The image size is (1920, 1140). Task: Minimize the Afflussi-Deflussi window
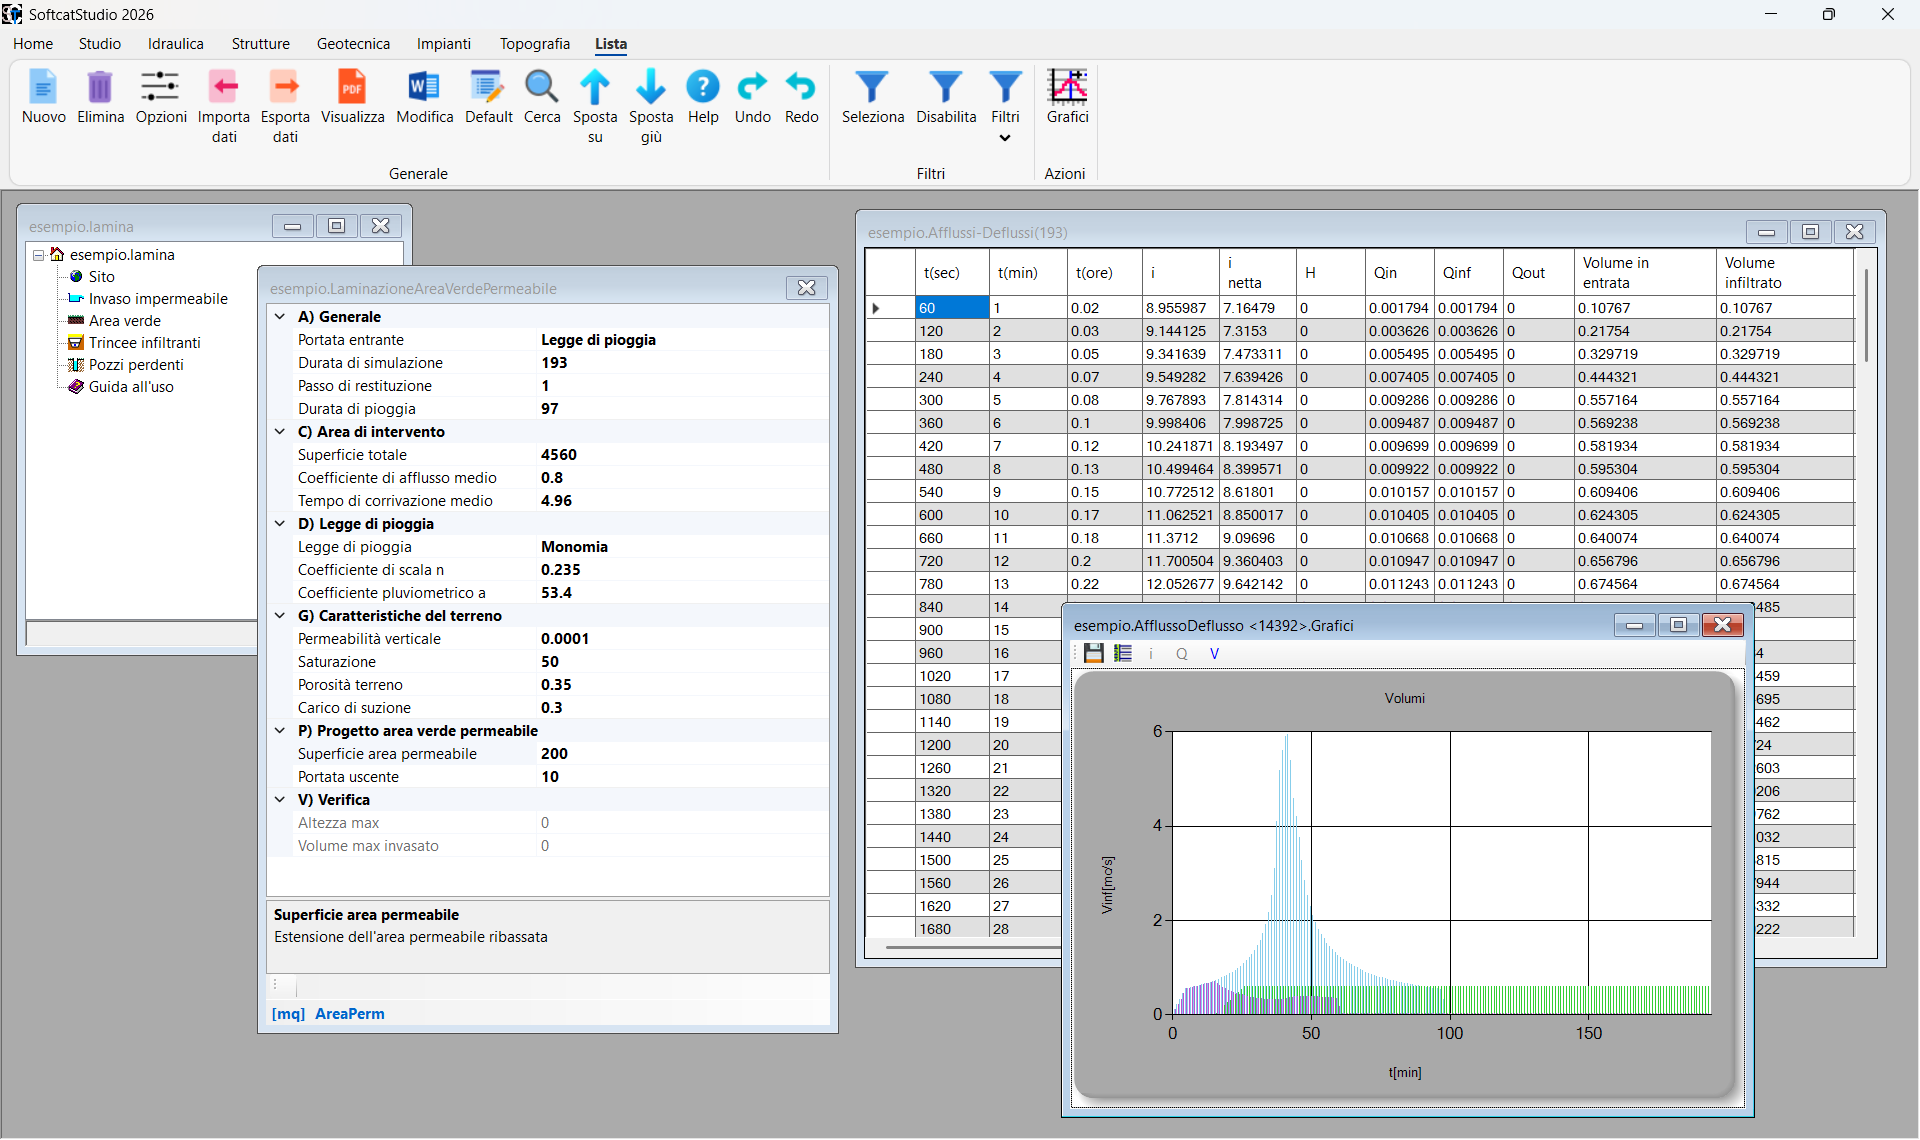pyautogui.click(x=1766, y=232)
